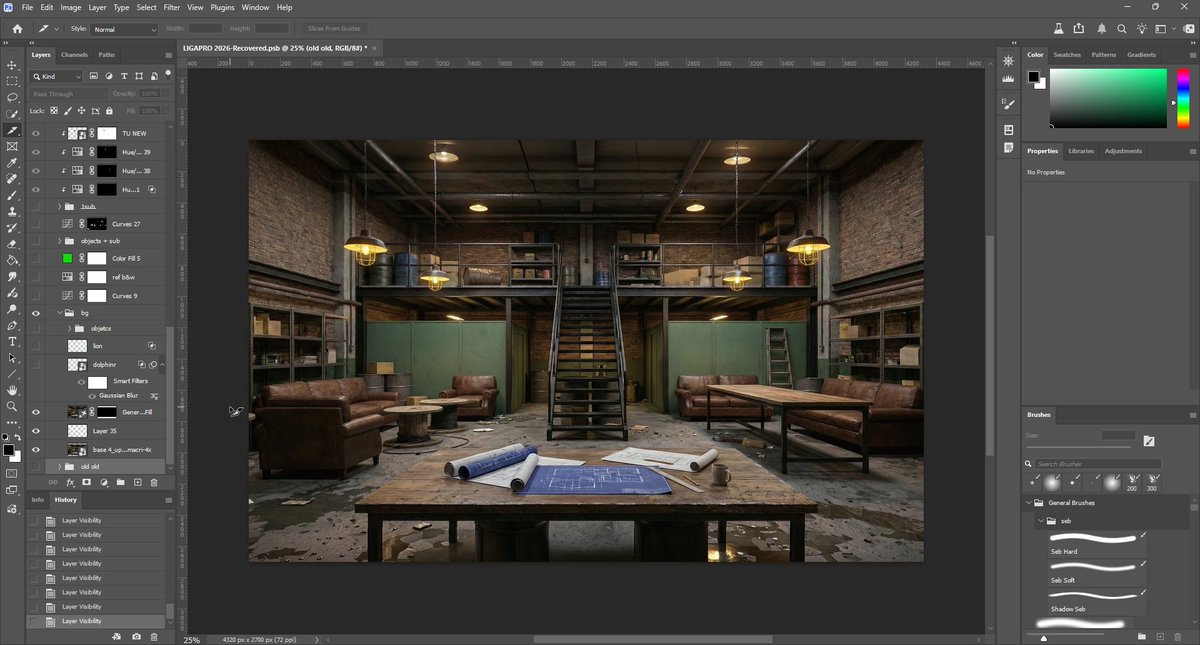This screenshot has width=1200, height=645.
Task: Open the brush settings icon in Brushes panel
Action: 1149,441
